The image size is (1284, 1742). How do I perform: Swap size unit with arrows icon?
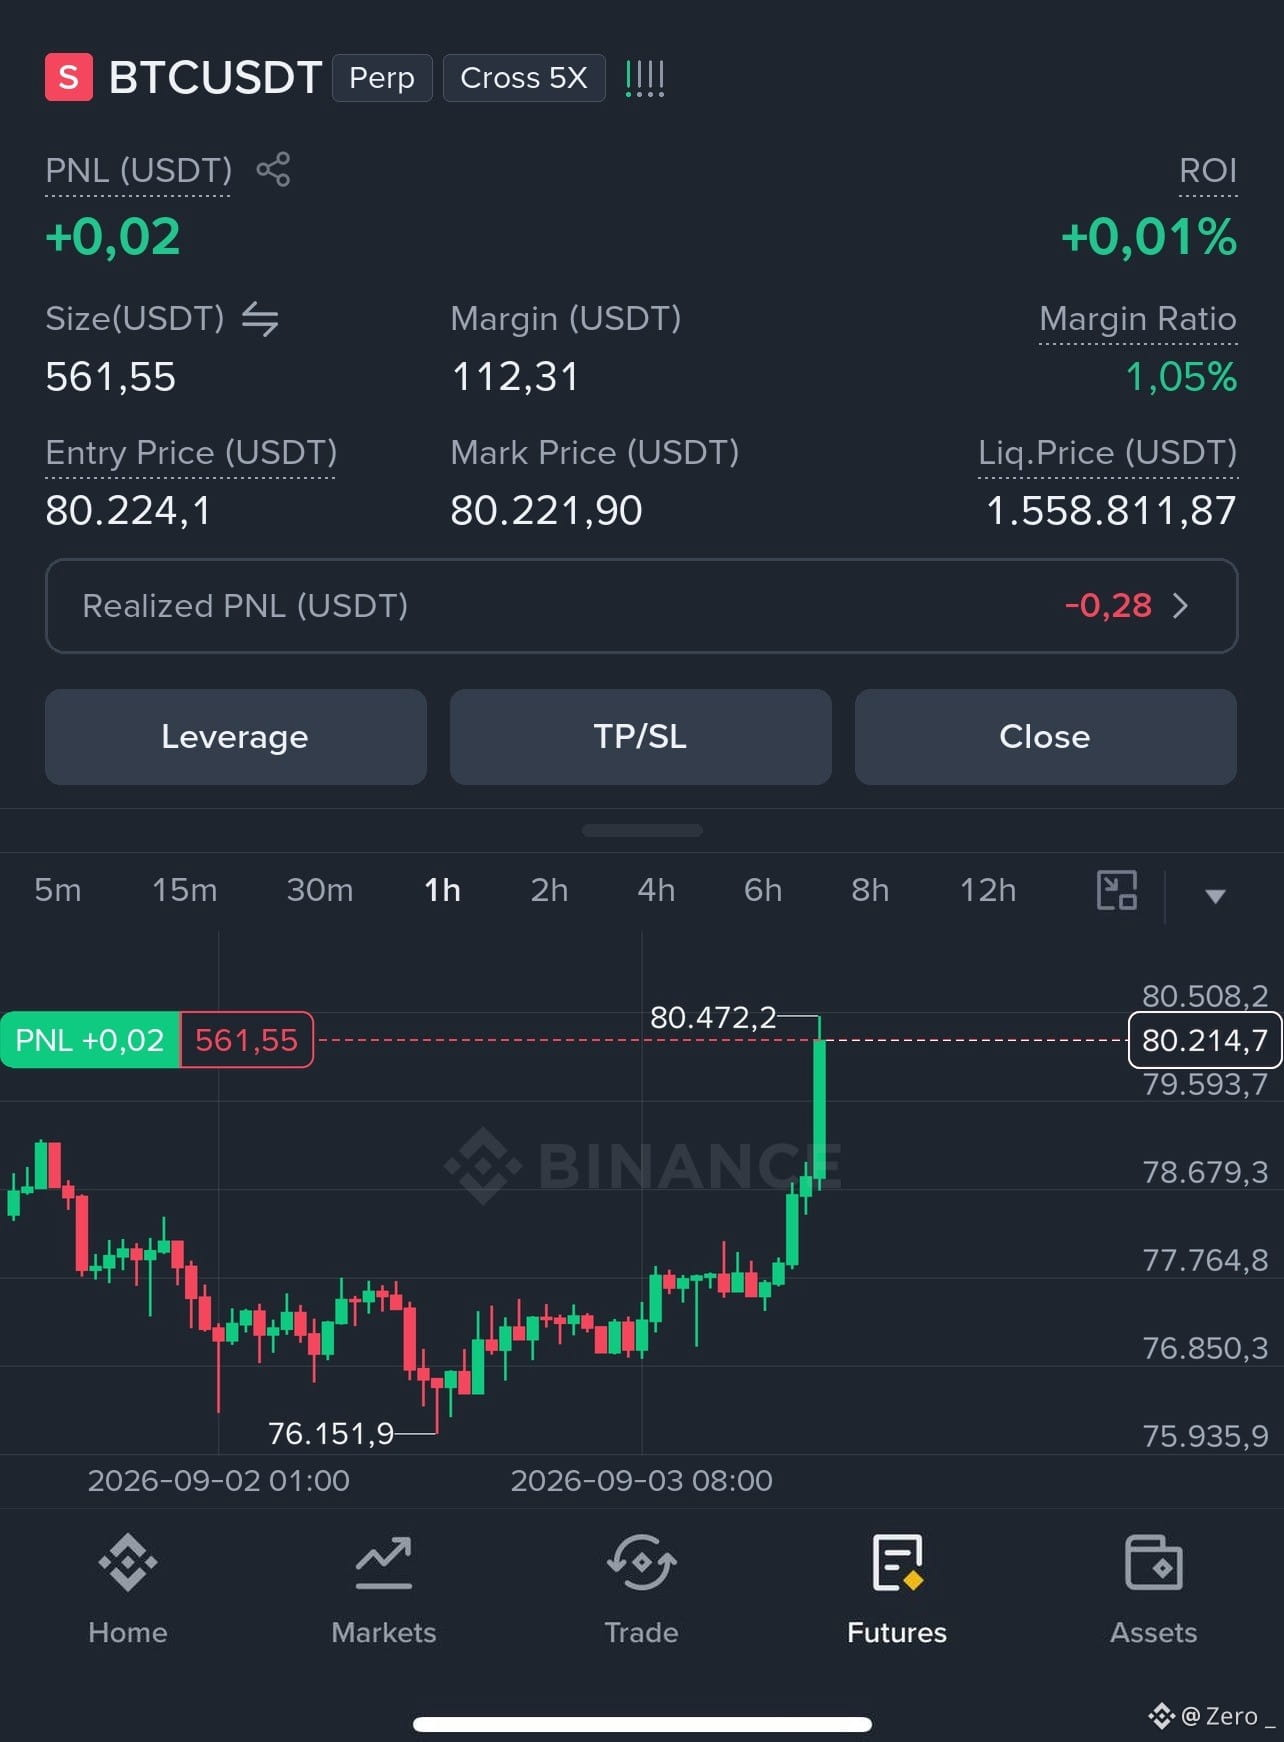[260, 319]
